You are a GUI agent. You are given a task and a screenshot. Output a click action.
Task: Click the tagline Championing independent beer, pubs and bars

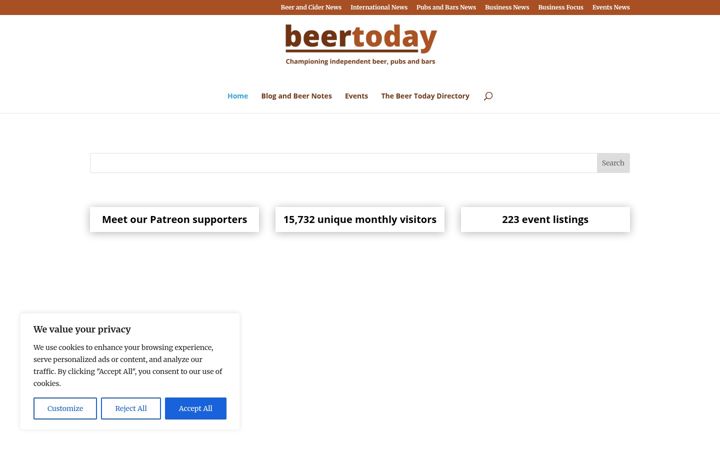pyautogui.click(x=360, y=62)
